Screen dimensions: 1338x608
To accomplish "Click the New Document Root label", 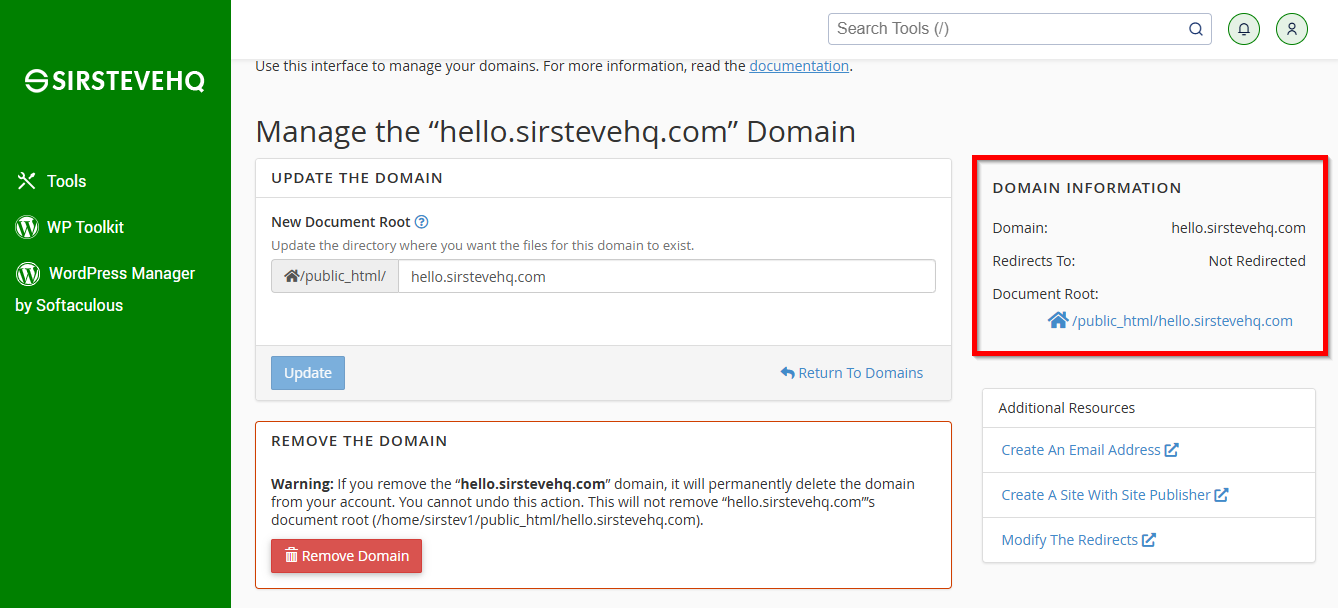I will 341,222.
